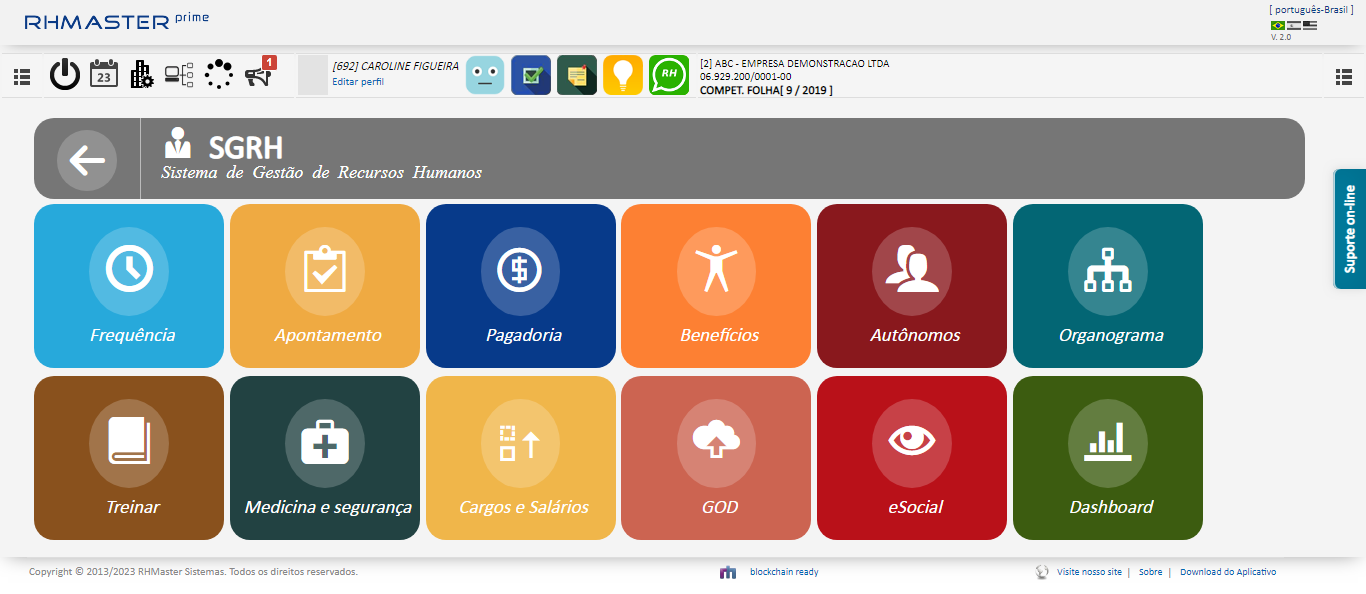Screen dimensions: 1366x594
Task: Open the sticky notes icon
Action: [x=577, y=75]
